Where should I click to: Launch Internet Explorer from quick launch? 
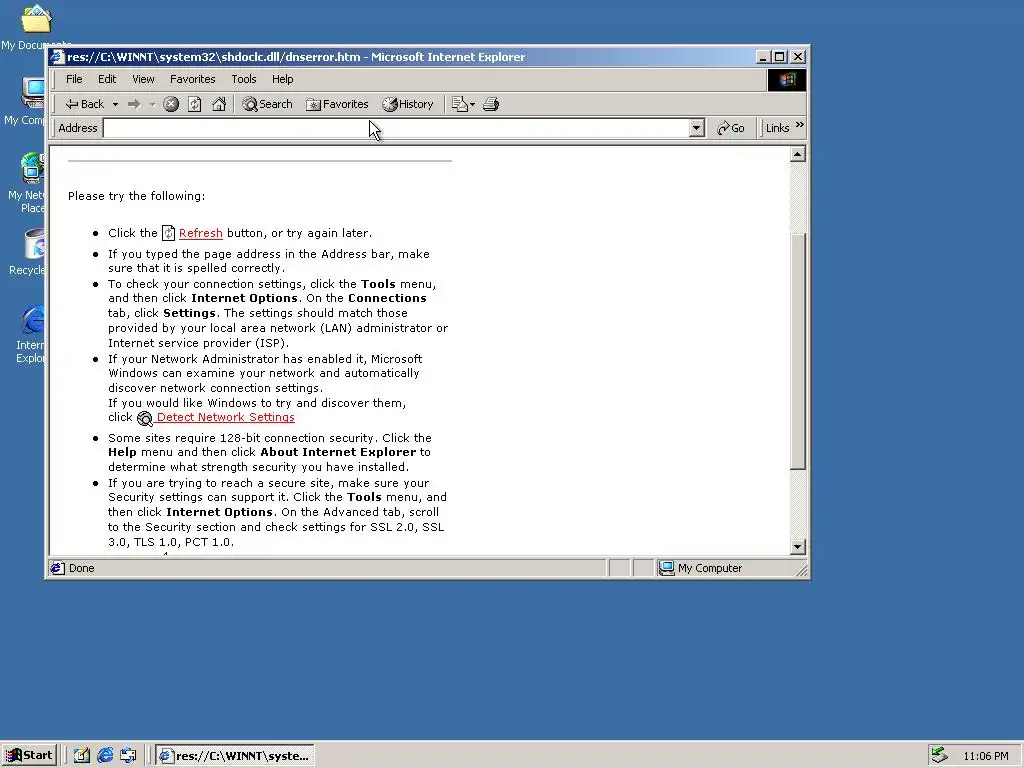[x=105, y=756]
